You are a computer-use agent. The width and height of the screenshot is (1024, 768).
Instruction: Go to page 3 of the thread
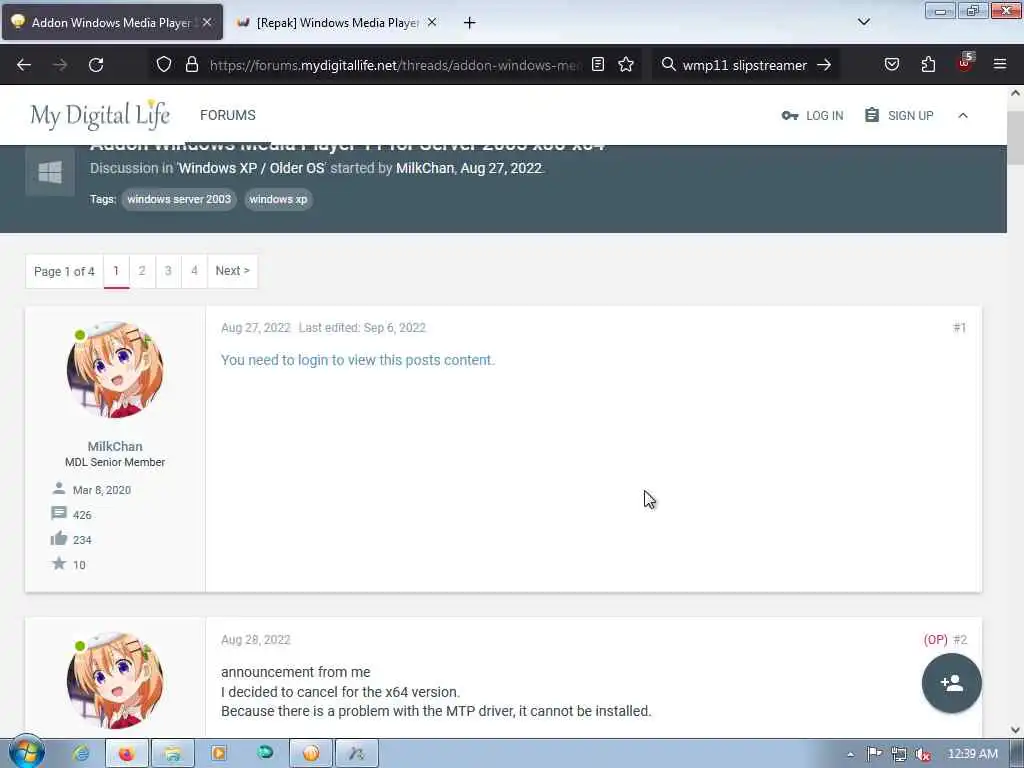168,271
